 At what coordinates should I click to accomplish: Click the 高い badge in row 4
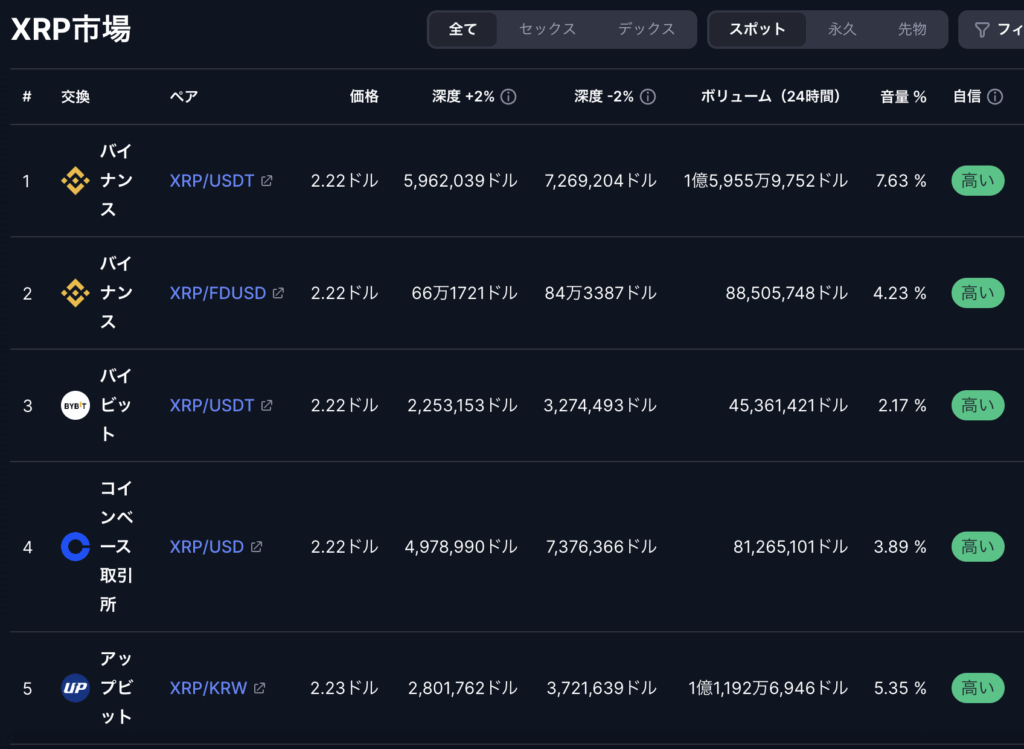[x=978, y=547]
